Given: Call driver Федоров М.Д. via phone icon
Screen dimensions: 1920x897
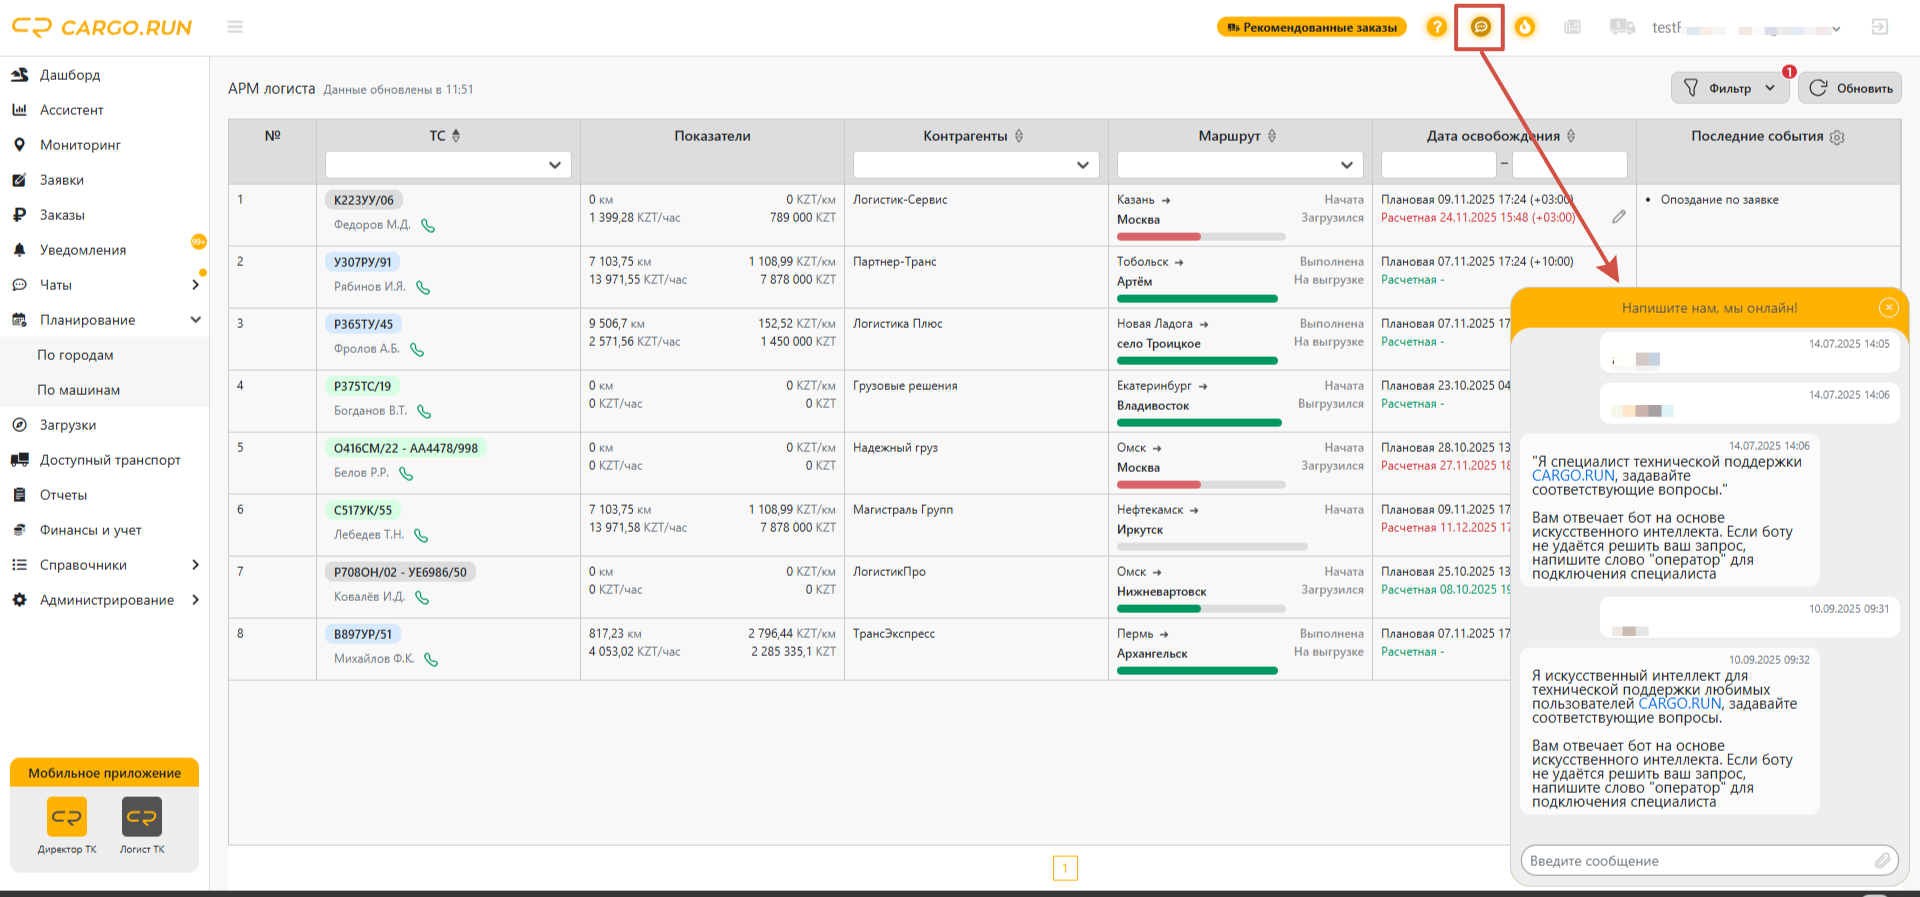Looking at the screenshot, I should [x=428, y=226].
